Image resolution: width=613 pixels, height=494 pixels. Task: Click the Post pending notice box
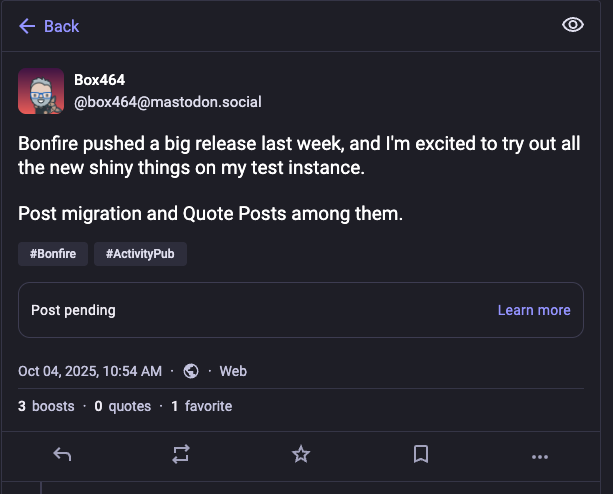point(250,310)
